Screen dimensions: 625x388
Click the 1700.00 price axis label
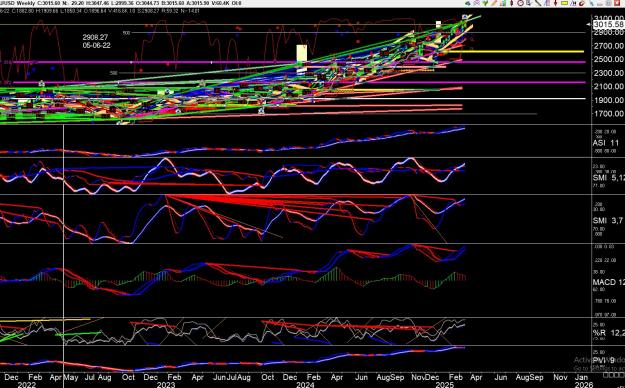point(609,114)
